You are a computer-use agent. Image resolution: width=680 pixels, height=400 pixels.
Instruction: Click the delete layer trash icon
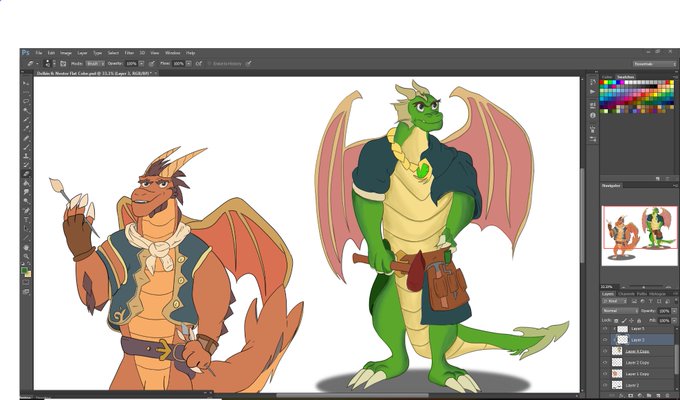[x=667, y=395]
